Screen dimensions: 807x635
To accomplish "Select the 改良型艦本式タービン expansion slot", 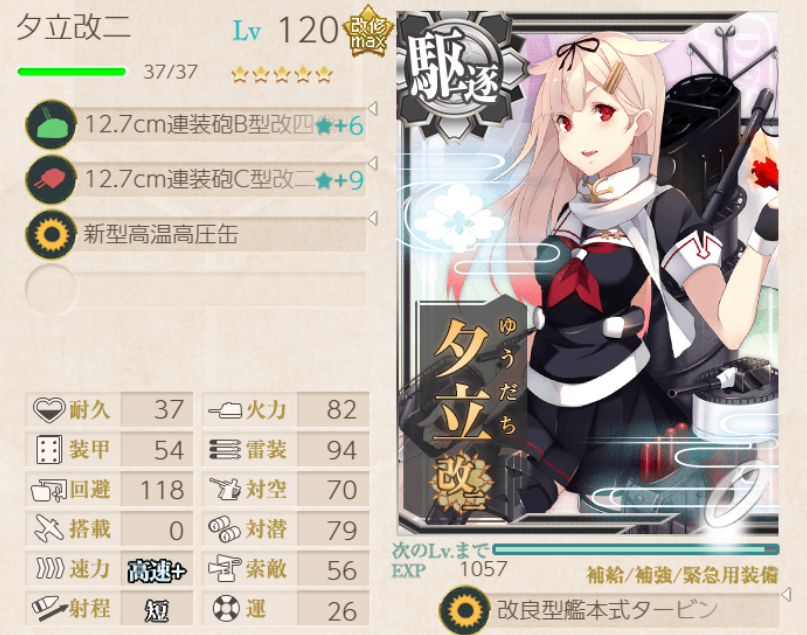I will click(x=609, y=610).
